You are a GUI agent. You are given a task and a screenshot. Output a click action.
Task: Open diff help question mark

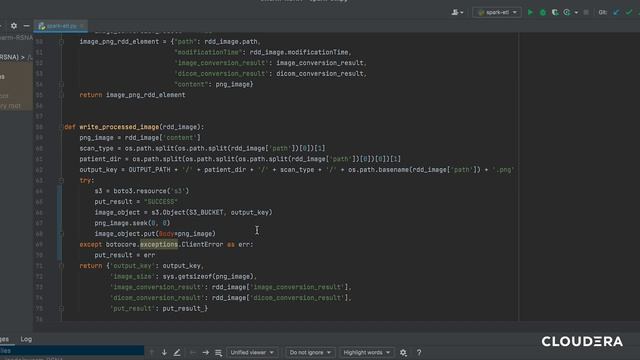point(419,352)
